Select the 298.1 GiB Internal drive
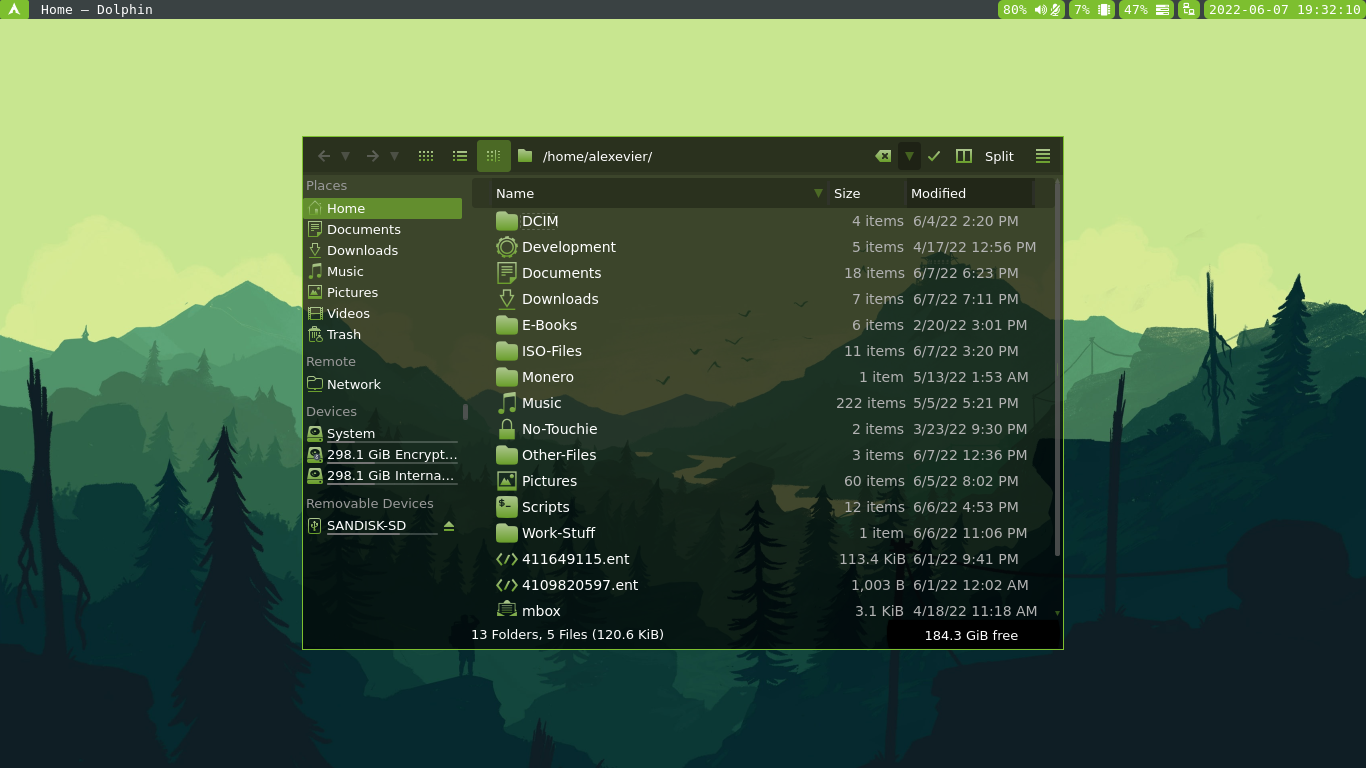The image size is (1366, 768). click(x=382, y=475)
